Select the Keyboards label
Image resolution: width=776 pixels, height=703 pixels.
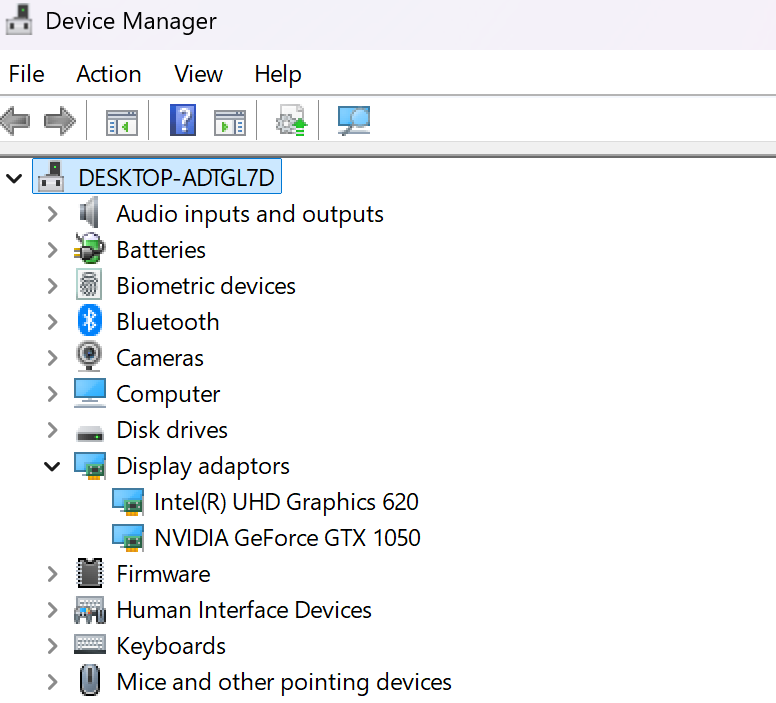click(x=171, y=646)
